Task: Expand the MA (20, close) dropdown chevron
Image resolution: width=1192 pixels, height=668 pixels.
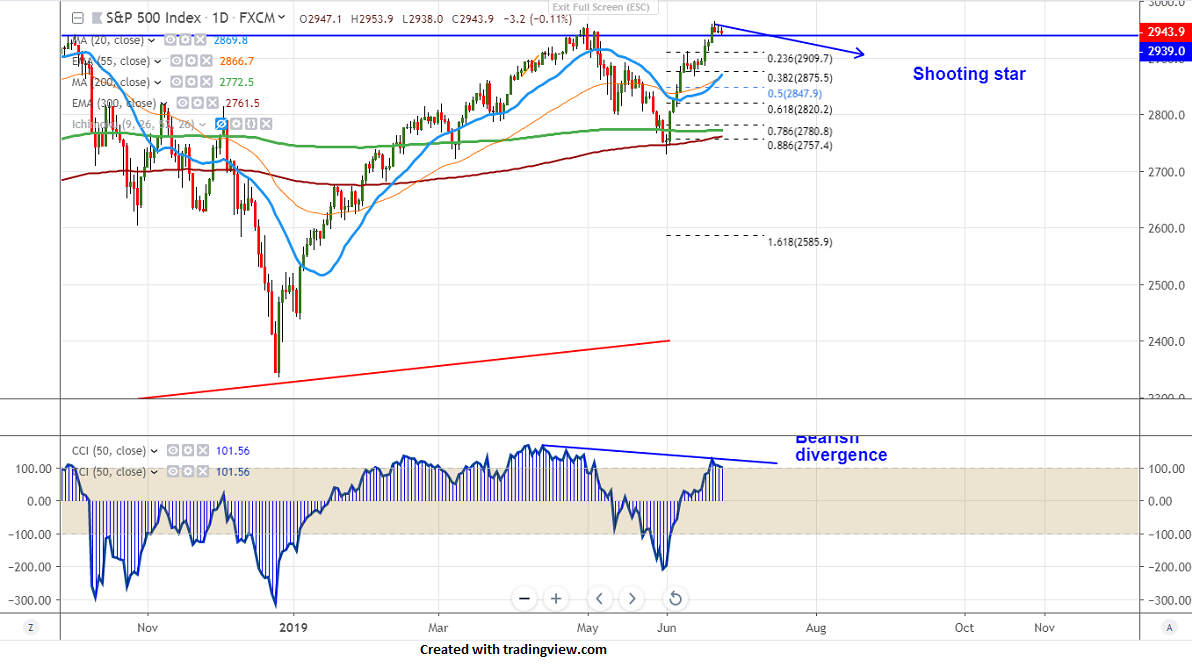Action: pyautogui.click(x=152, y=41)
